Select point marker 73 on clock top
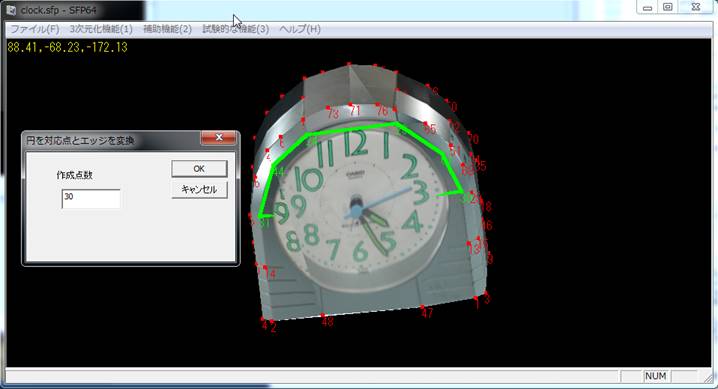 point(333,113)
